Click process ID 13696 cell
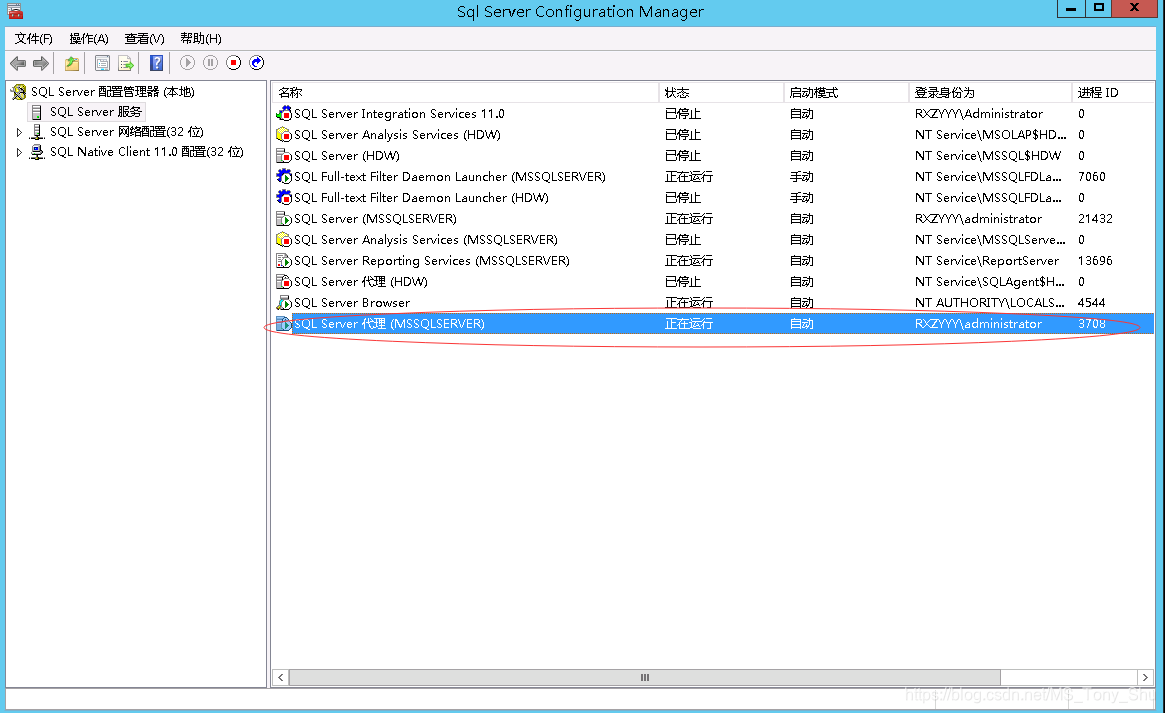This screenshot has height=713, width=1165. point(1095,261)
